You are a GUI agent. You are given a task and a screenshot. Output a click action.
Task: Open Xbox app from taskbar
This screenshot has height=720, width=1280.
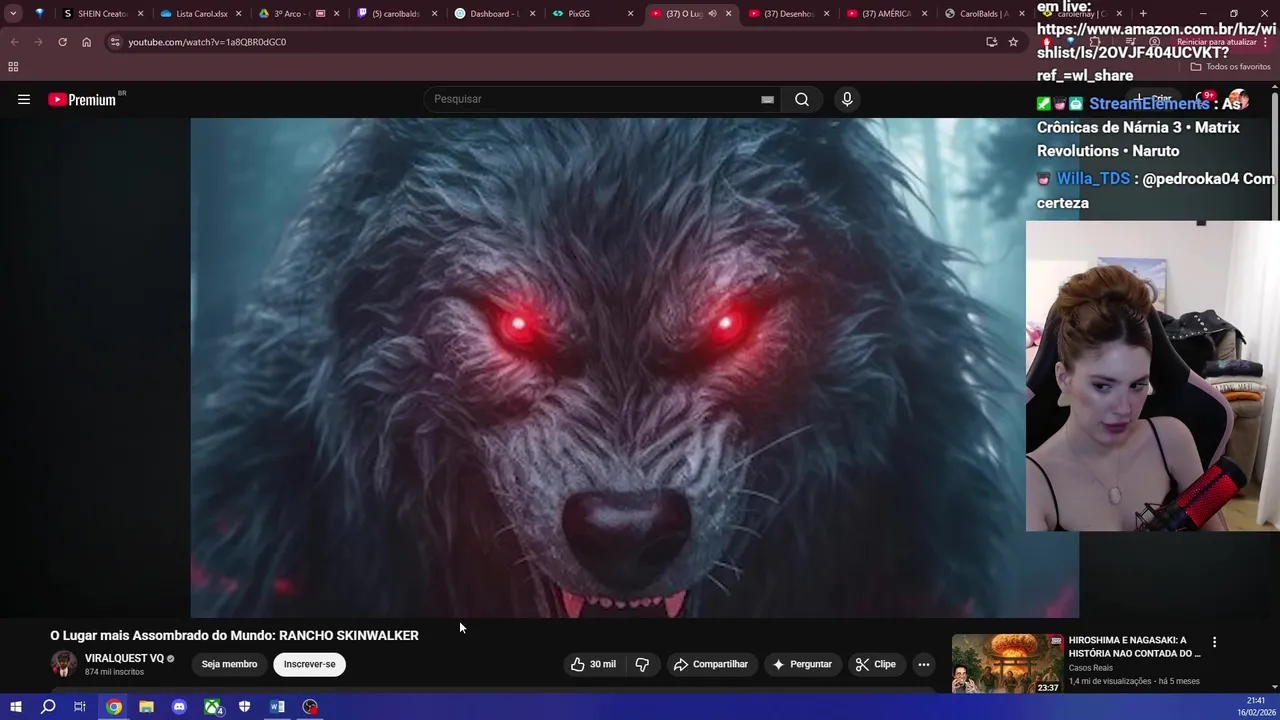click(x=213, y=707)
